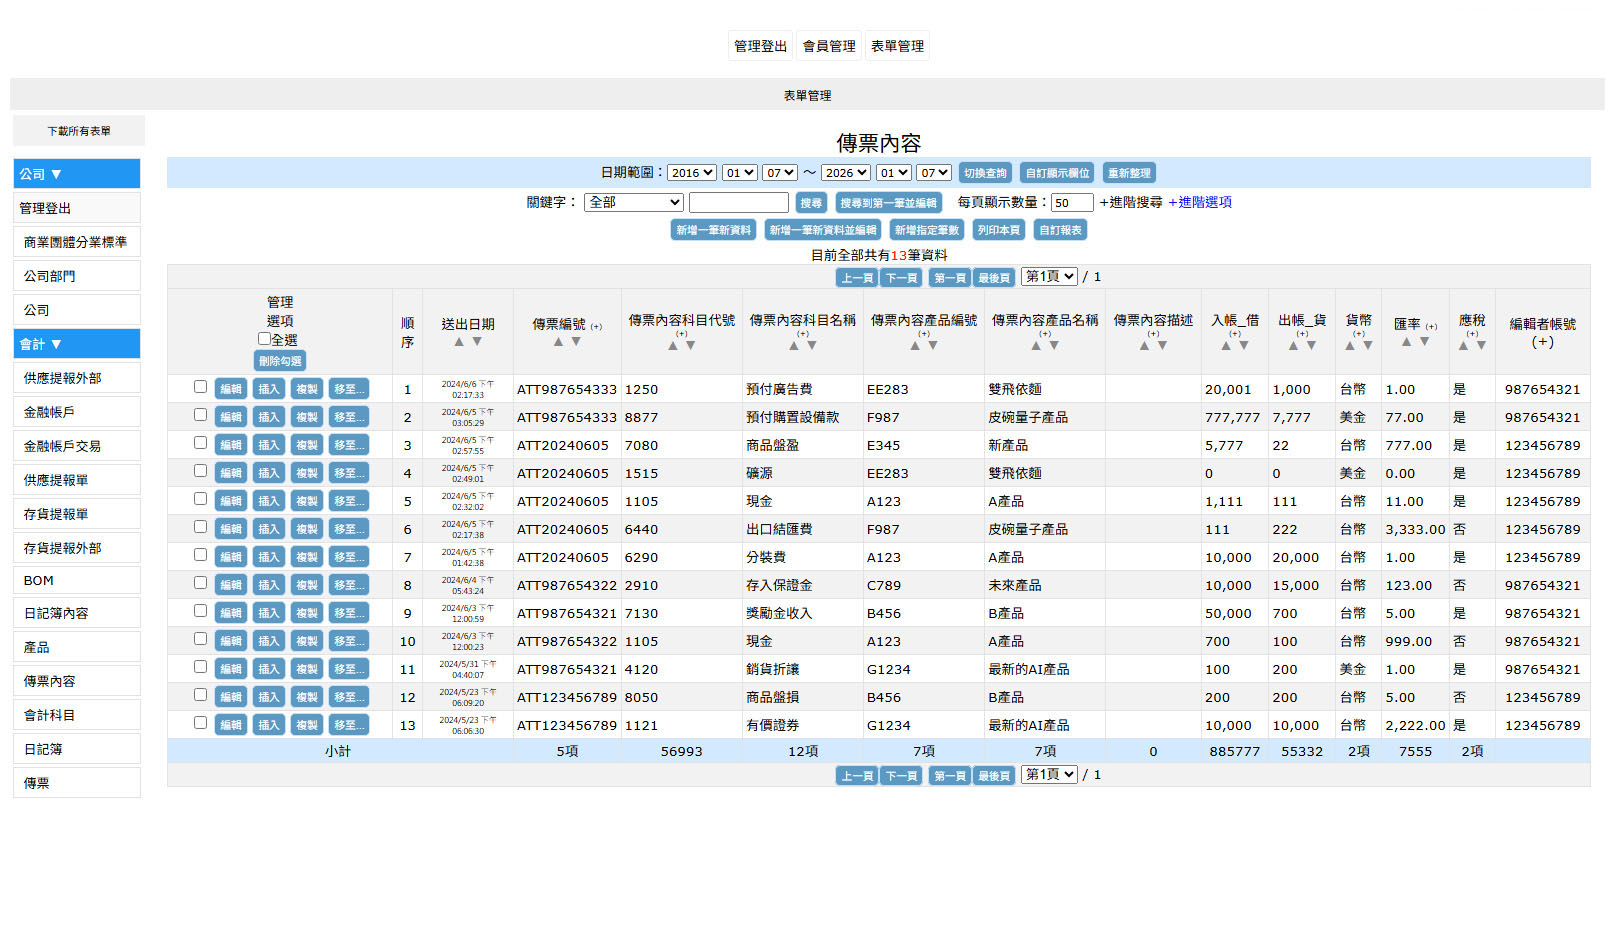
Task: Sort 送出日期 column ascending
Action: (459, 342)
